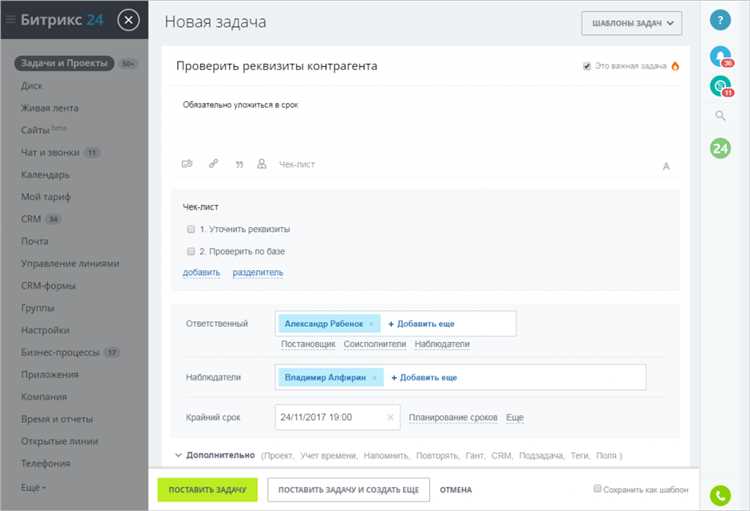This screenshot has width=750, height=511.
Task: Click the insert link icon
Action: [x=213, y=164]
